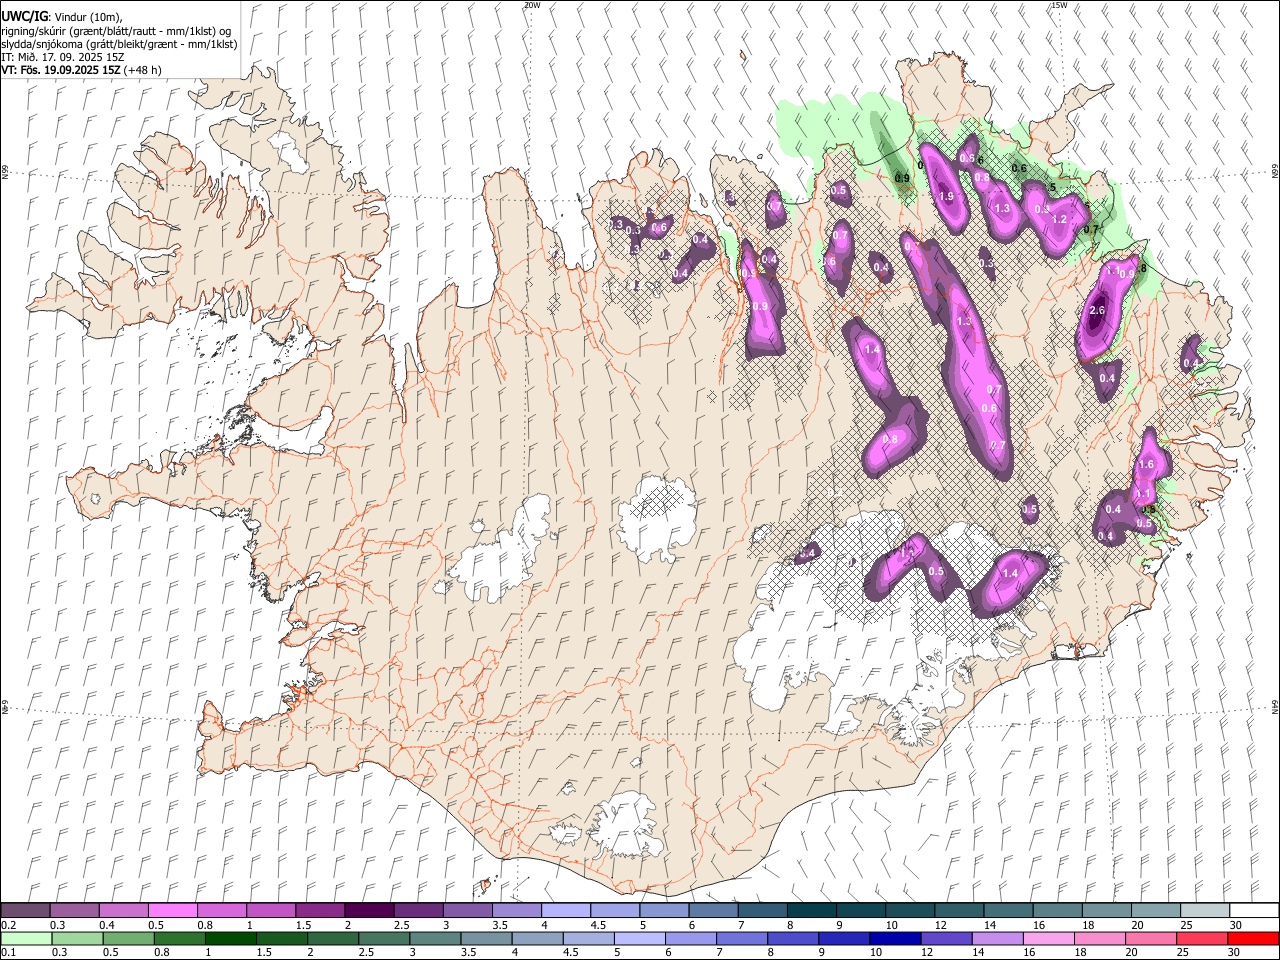Click the 2.6 precipitation value on the map
This screenshot has height=960, width=1280.
tap(1097, 311)
